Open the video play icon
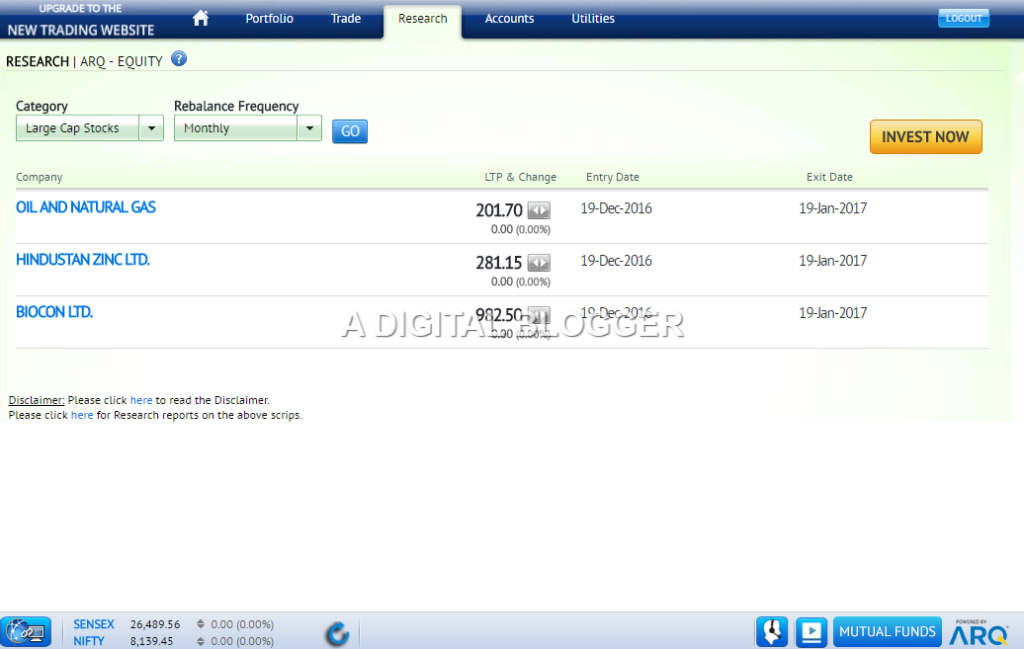The height and width of the screenshot is (649, 1024). 812,632
